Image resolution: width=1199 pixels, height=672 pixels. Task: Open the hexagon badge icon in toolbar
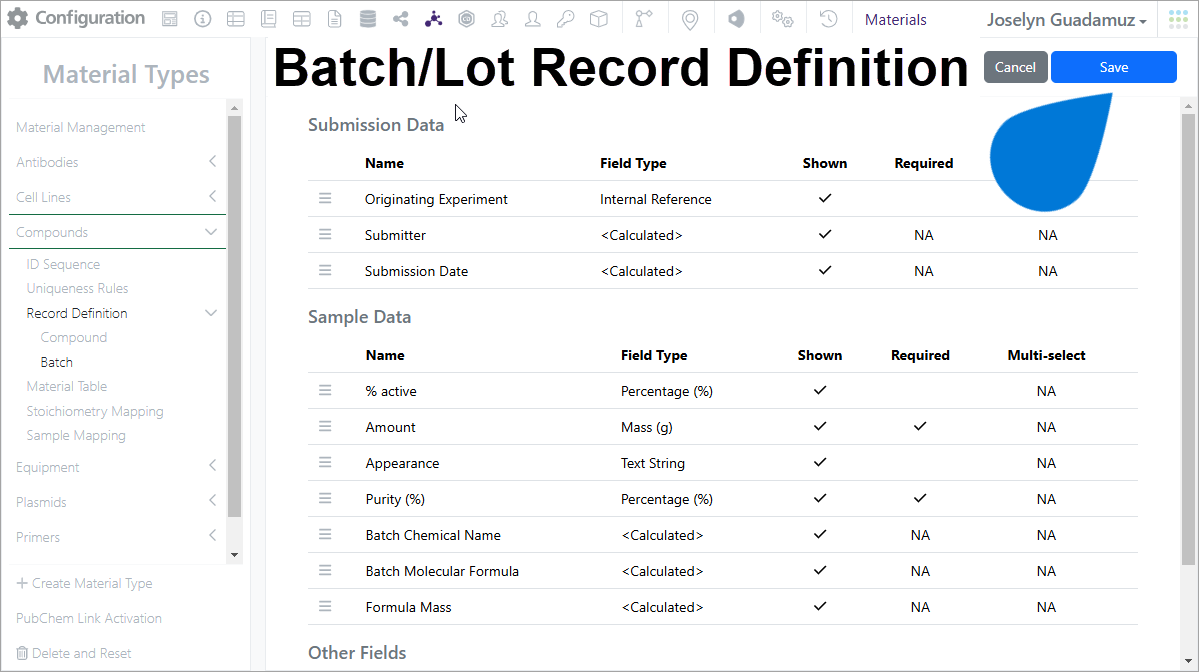tap(466, 20)
